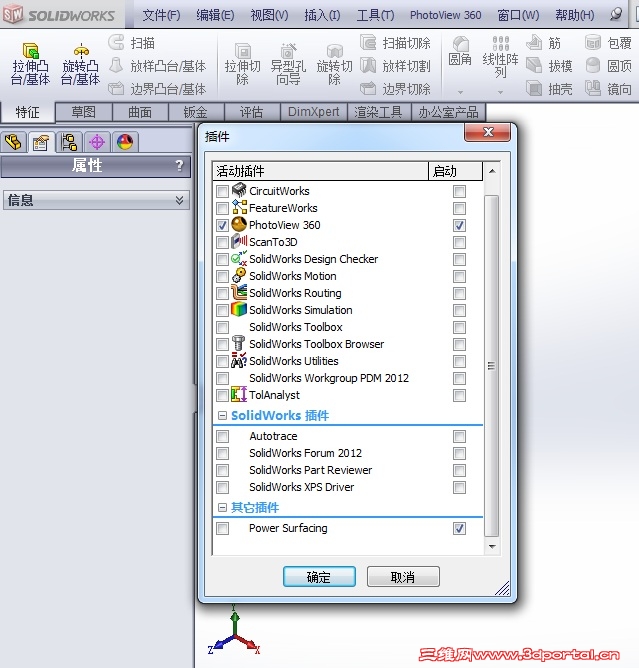Select the Dome (圆顶) tool
This screenshot has width=639, height=668.
pyautogui.click(x=608, y=66)
